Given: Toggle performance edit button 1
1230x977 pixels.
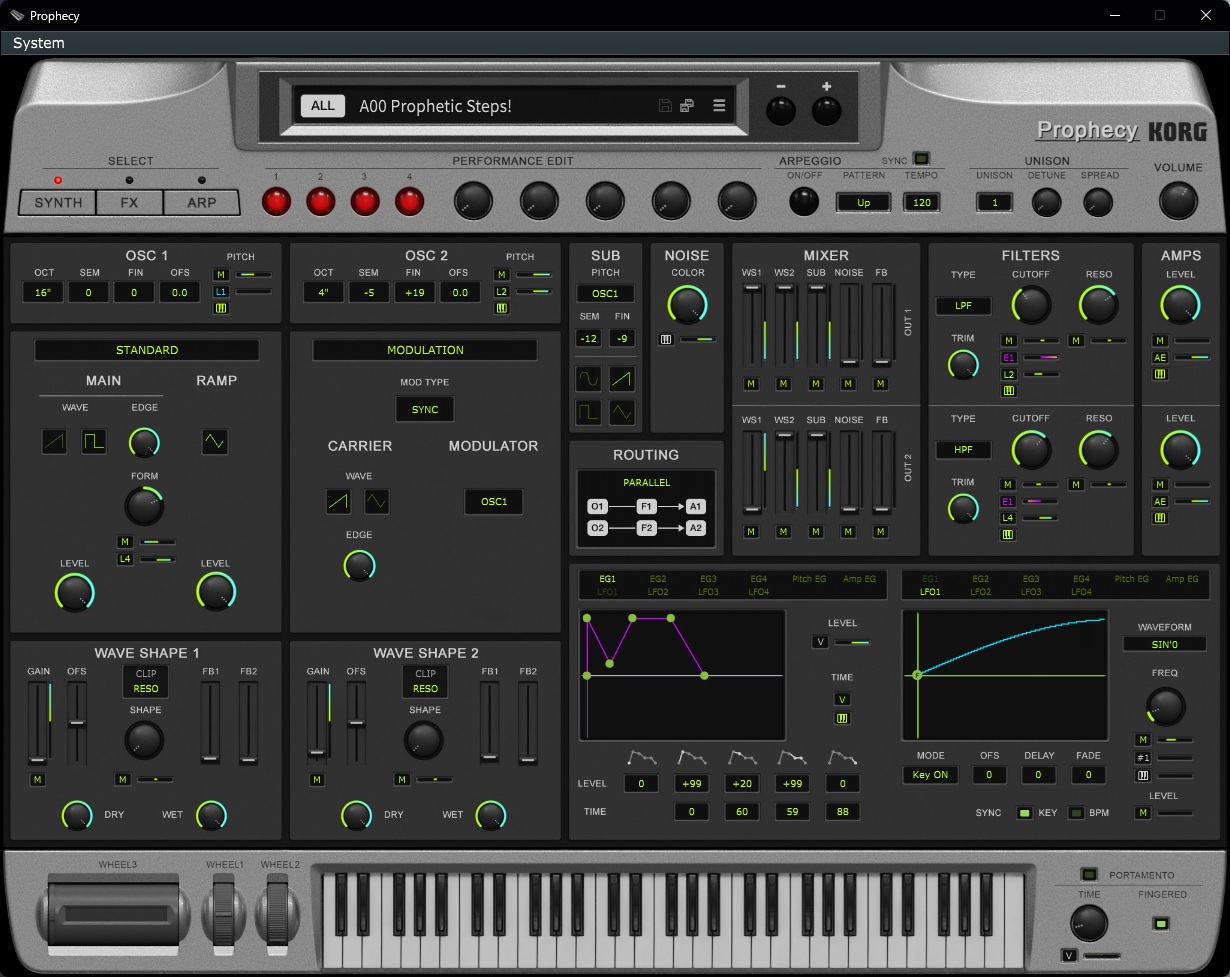Looking at the screenshot, I should coord(276,202).
